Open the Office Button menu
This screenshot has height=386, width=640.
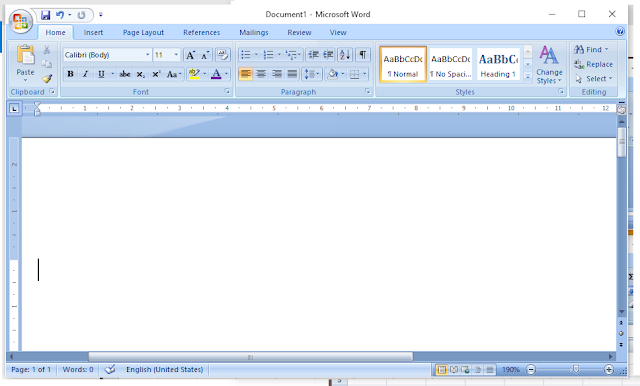20,21
